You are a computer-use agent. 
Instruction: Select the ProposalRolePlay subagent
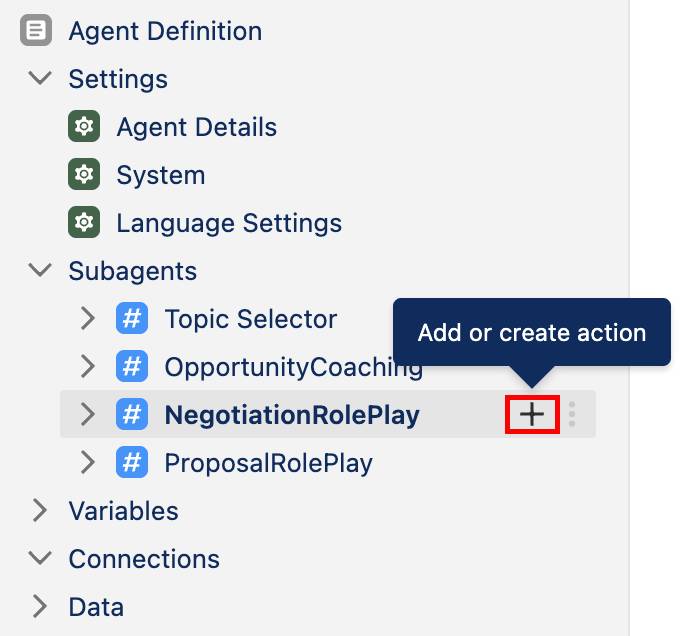[268, 463]
